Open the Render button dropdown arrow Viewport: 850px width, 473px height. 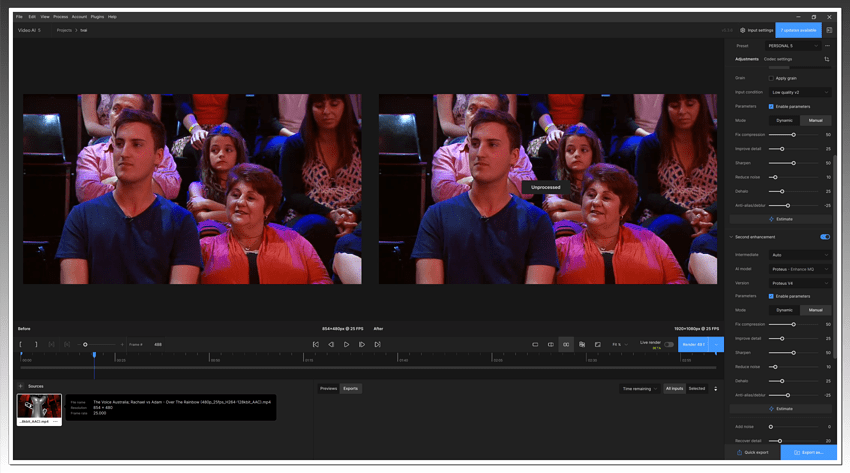(x=716, y=345)
